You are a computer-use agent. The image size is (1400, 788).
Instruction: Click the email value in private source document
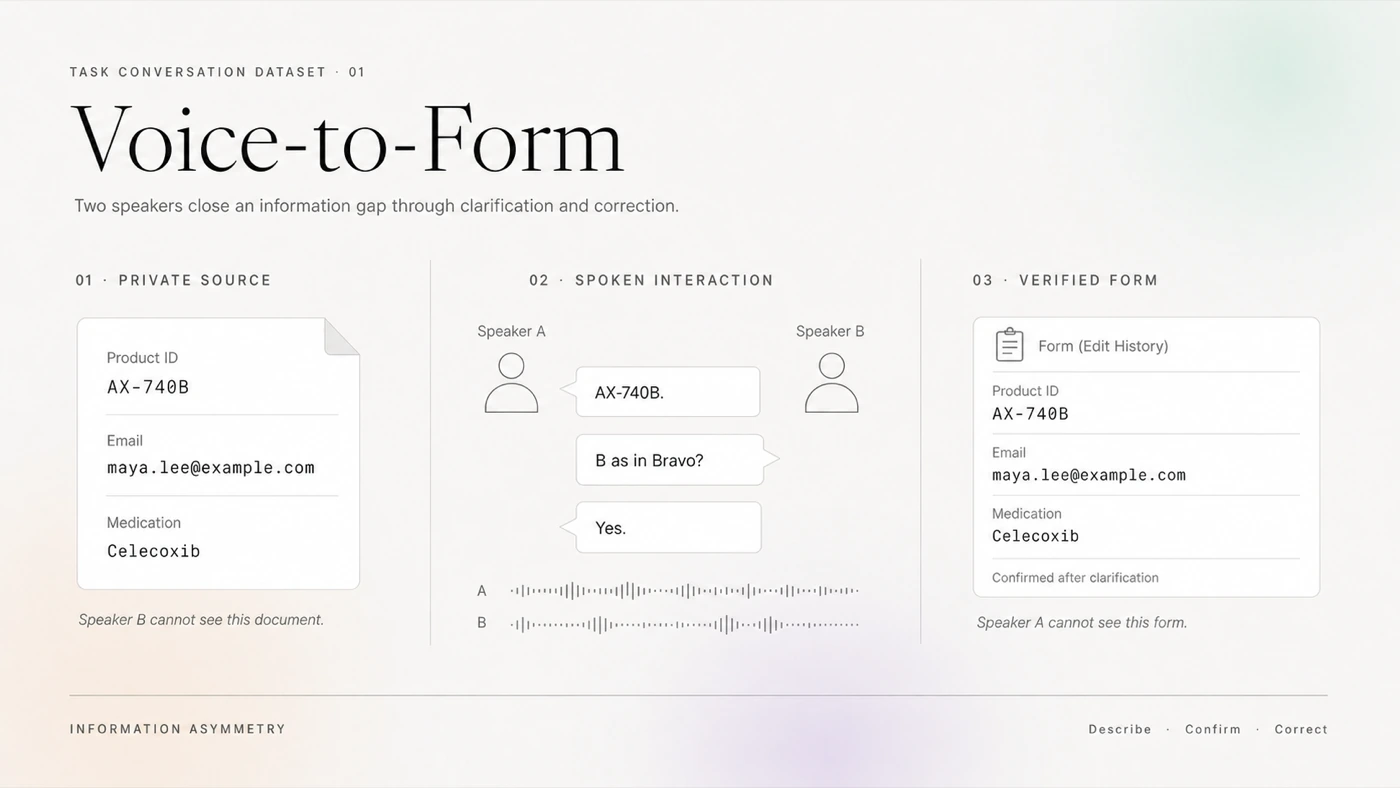[211, 468]
